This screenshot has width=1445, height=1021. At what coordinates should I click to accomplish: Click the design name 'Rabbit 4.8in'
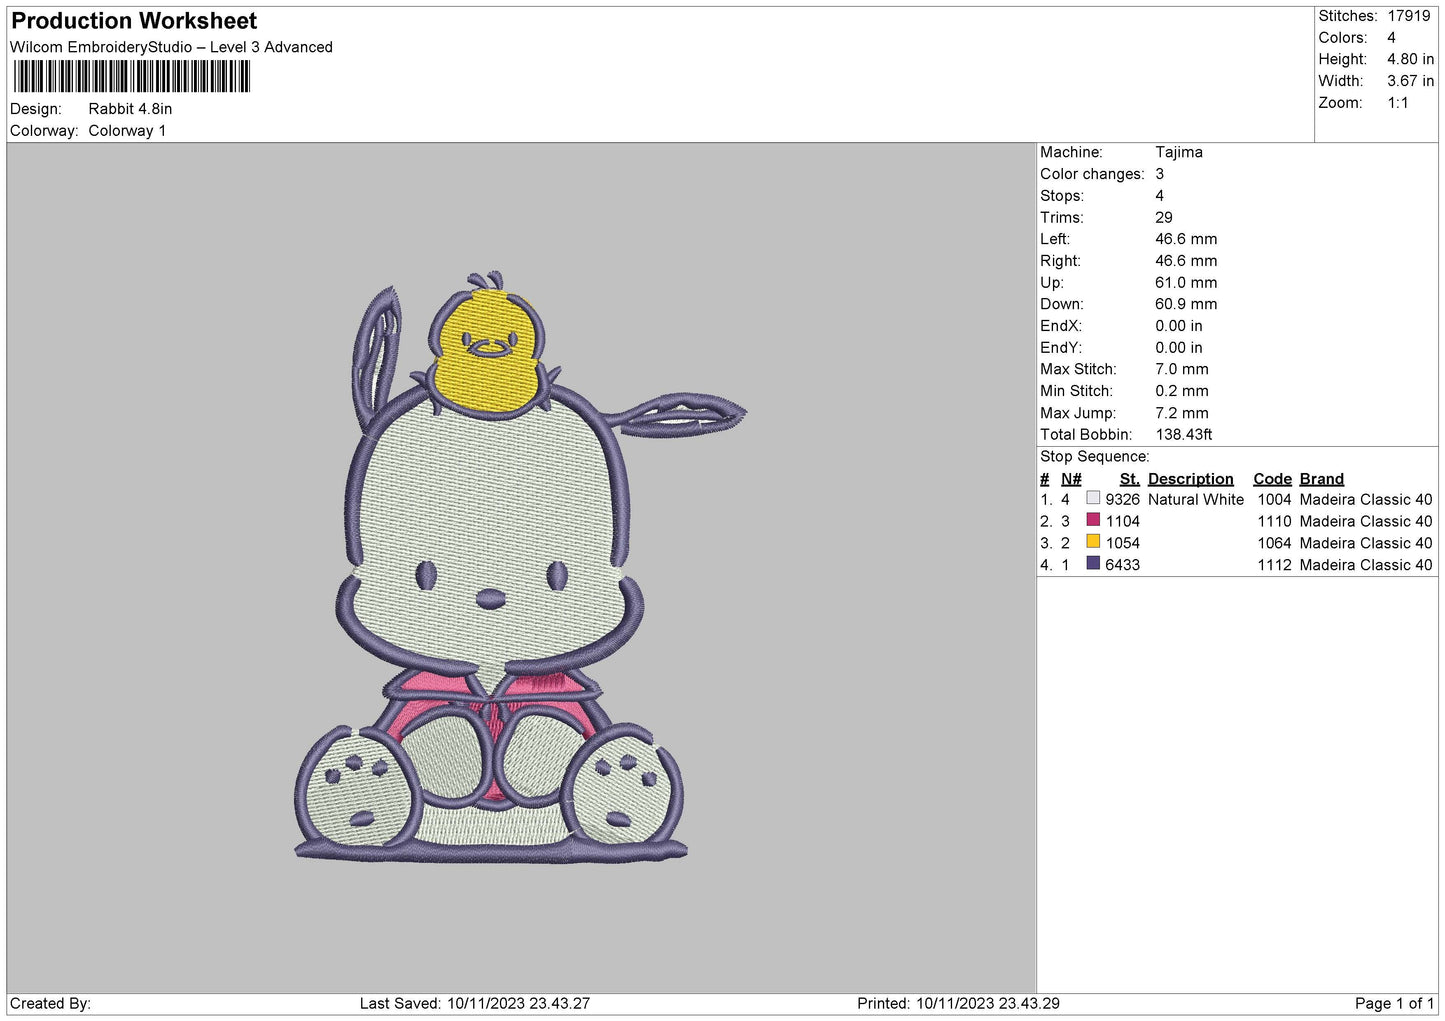coord(130,109)
